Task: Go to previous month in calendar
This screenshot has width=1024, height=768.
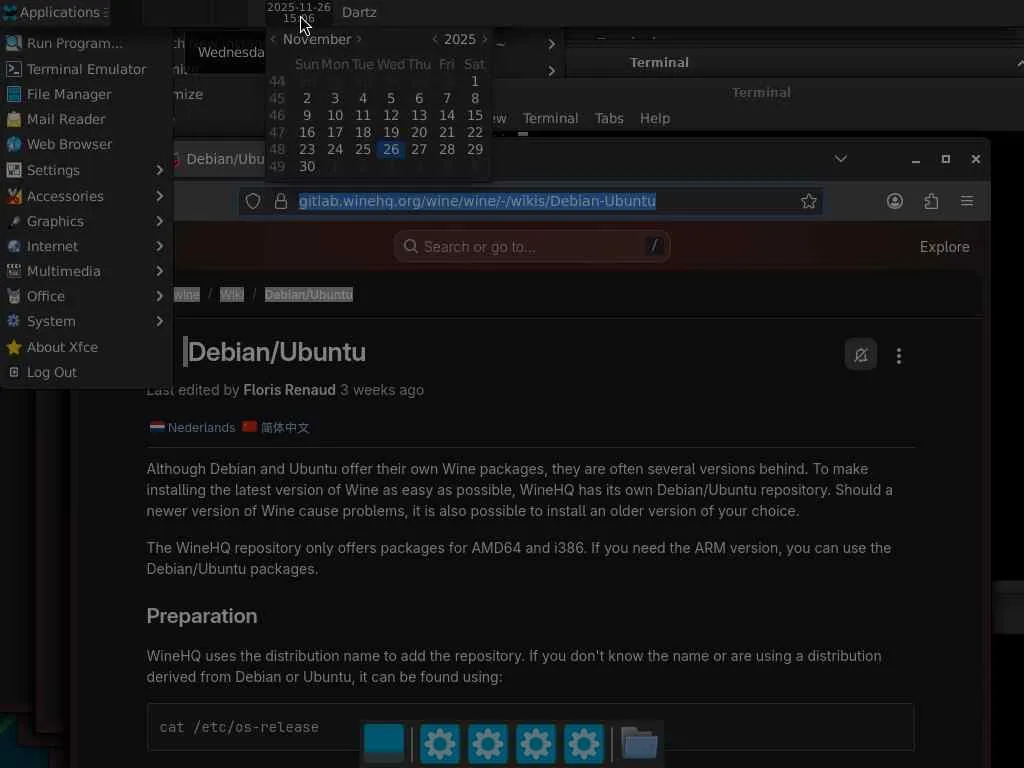Action: 273,39
